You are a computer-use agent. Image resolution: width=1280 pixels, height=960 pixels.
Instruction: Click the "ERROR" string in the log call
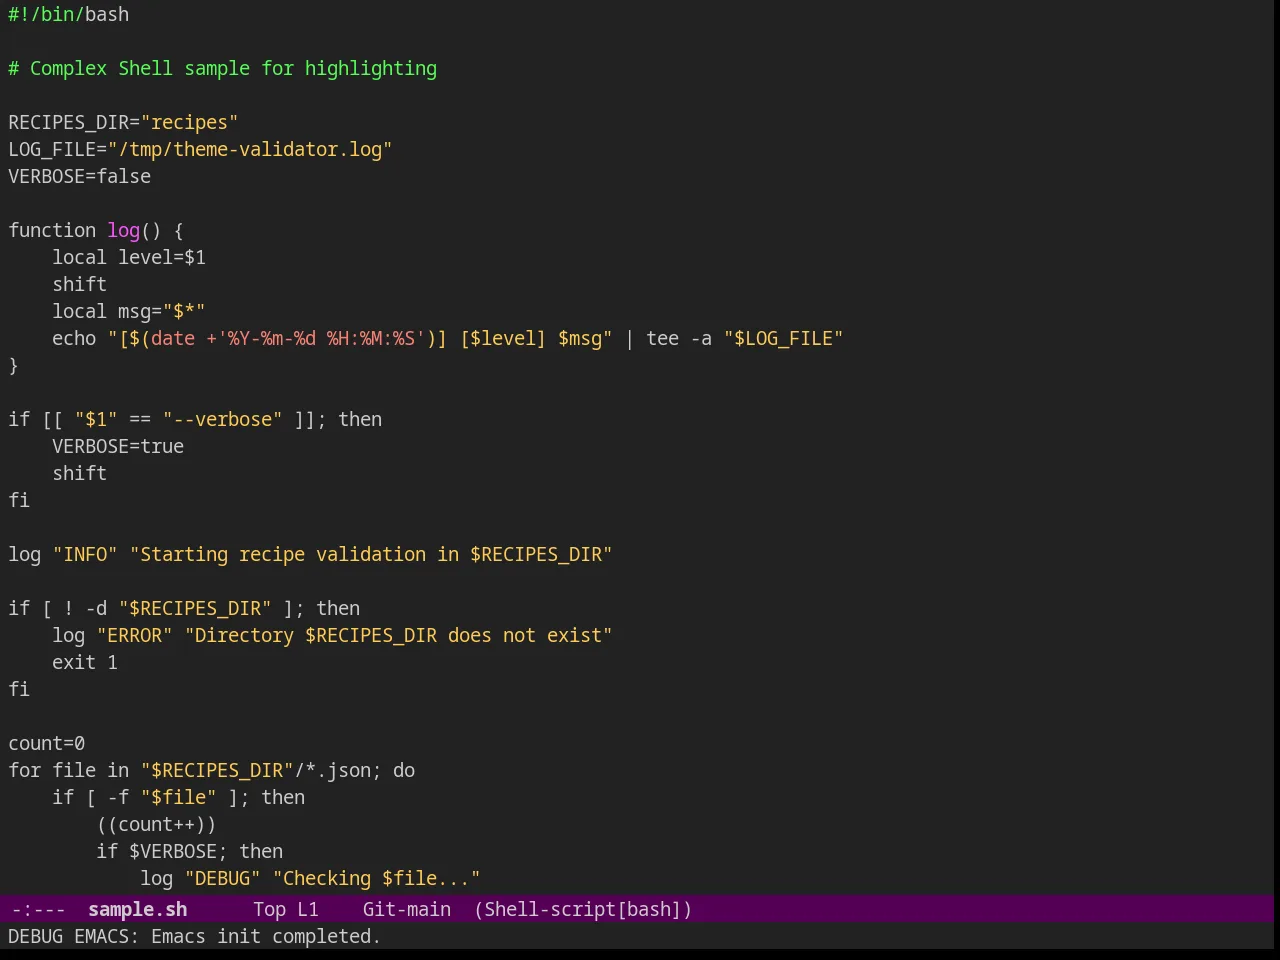(x=134, y=635)
